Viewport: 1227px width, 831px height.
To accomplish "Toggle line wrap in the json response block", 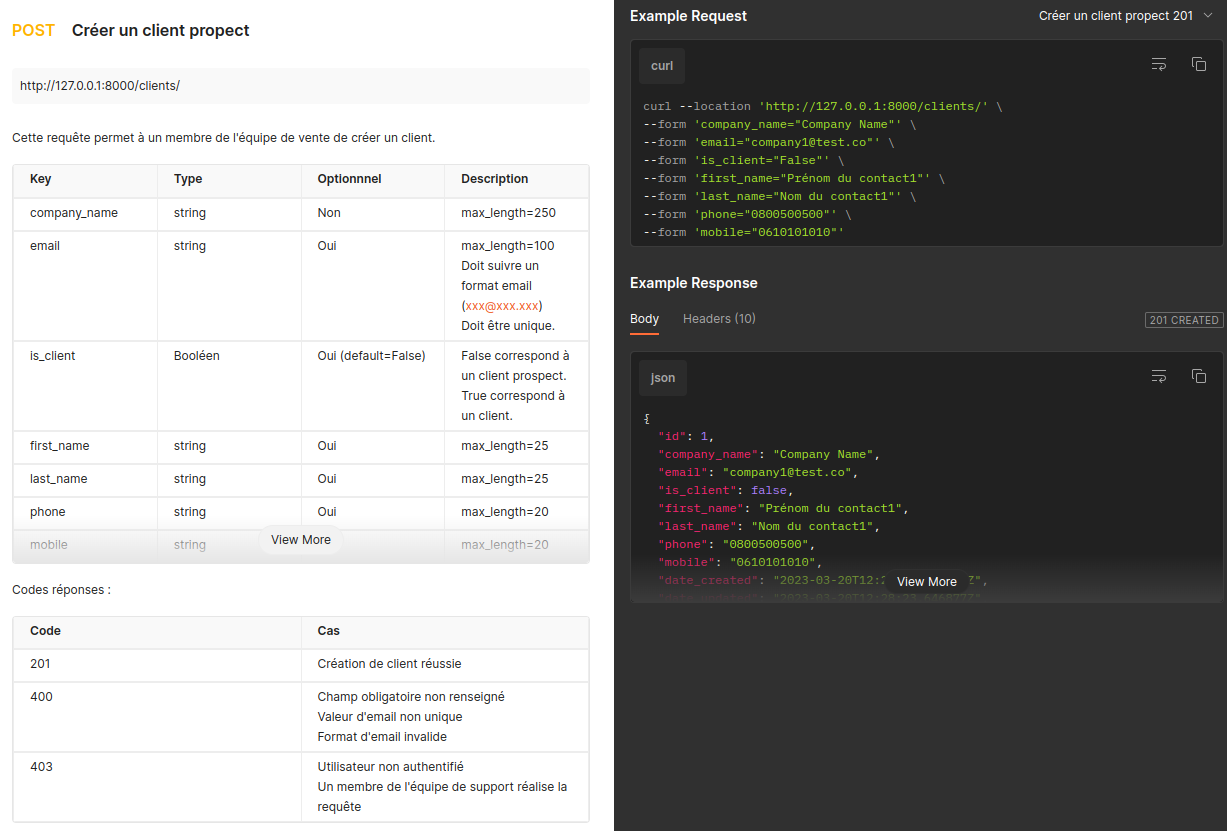I will [x=1159, y=377].
